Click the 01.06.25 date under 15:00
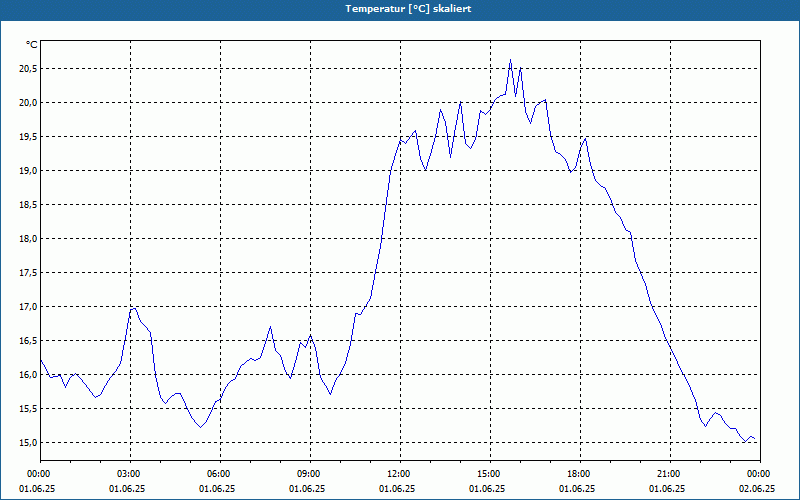The image size is (800, 500). tap(487, 489)
